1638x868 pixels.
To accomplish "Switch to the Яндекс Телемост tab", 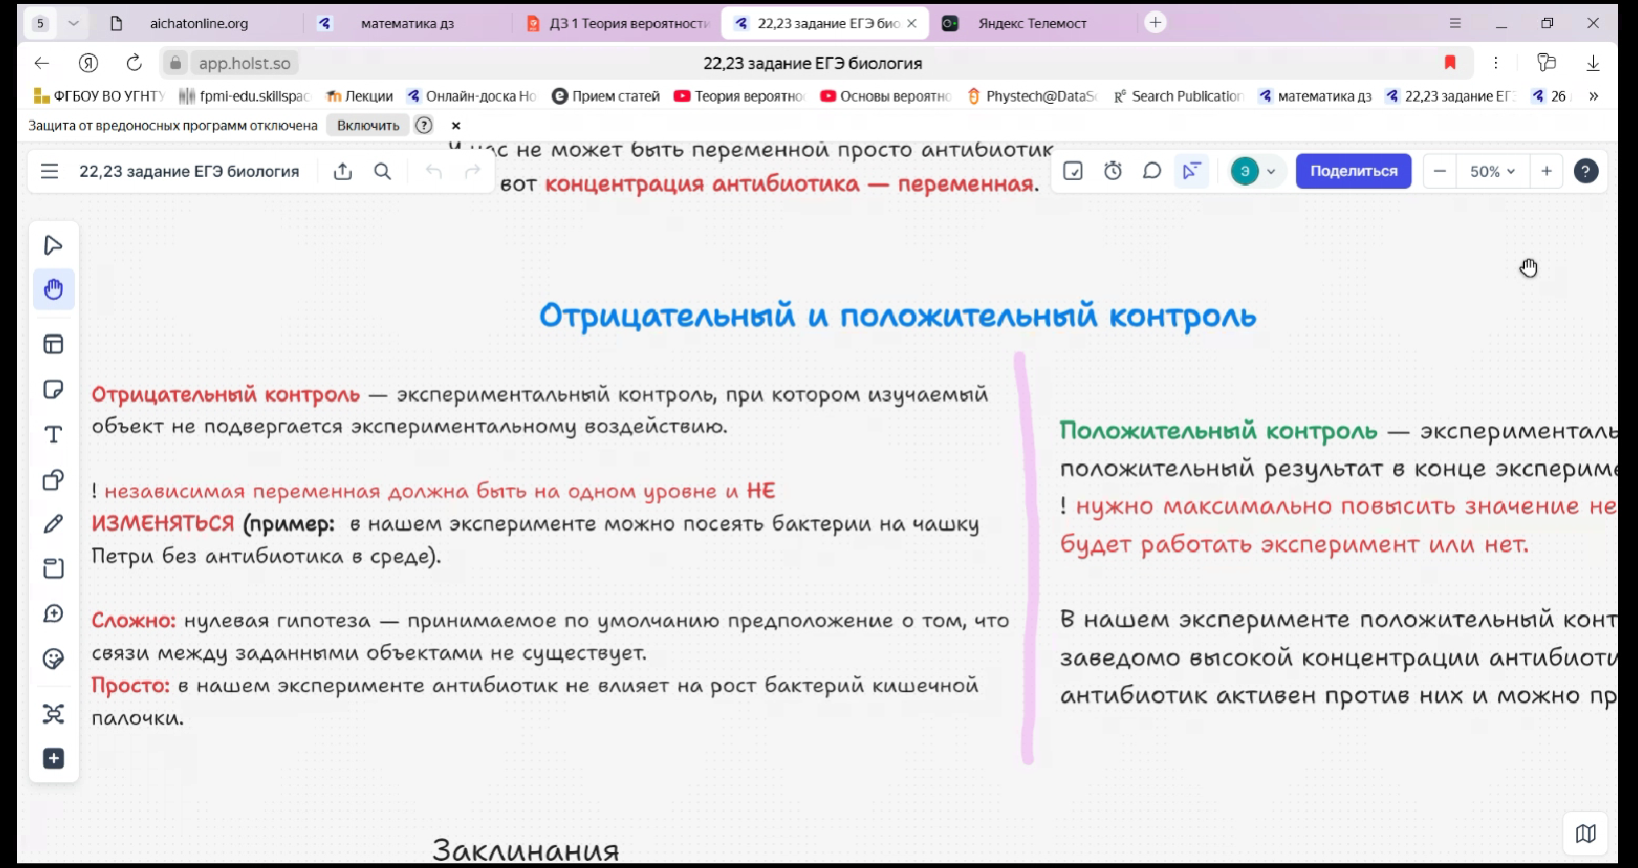I will coord(1032,23).
